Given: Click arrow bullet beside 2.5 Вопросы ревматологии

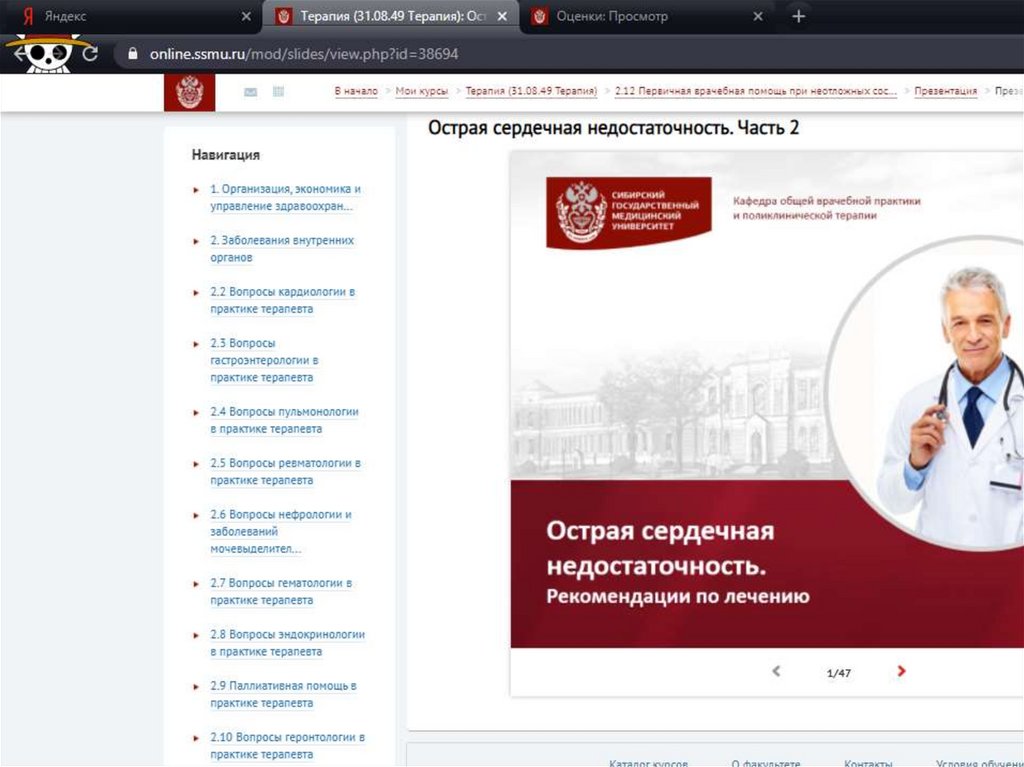Looking at the screenshot, I should (195, 465).
